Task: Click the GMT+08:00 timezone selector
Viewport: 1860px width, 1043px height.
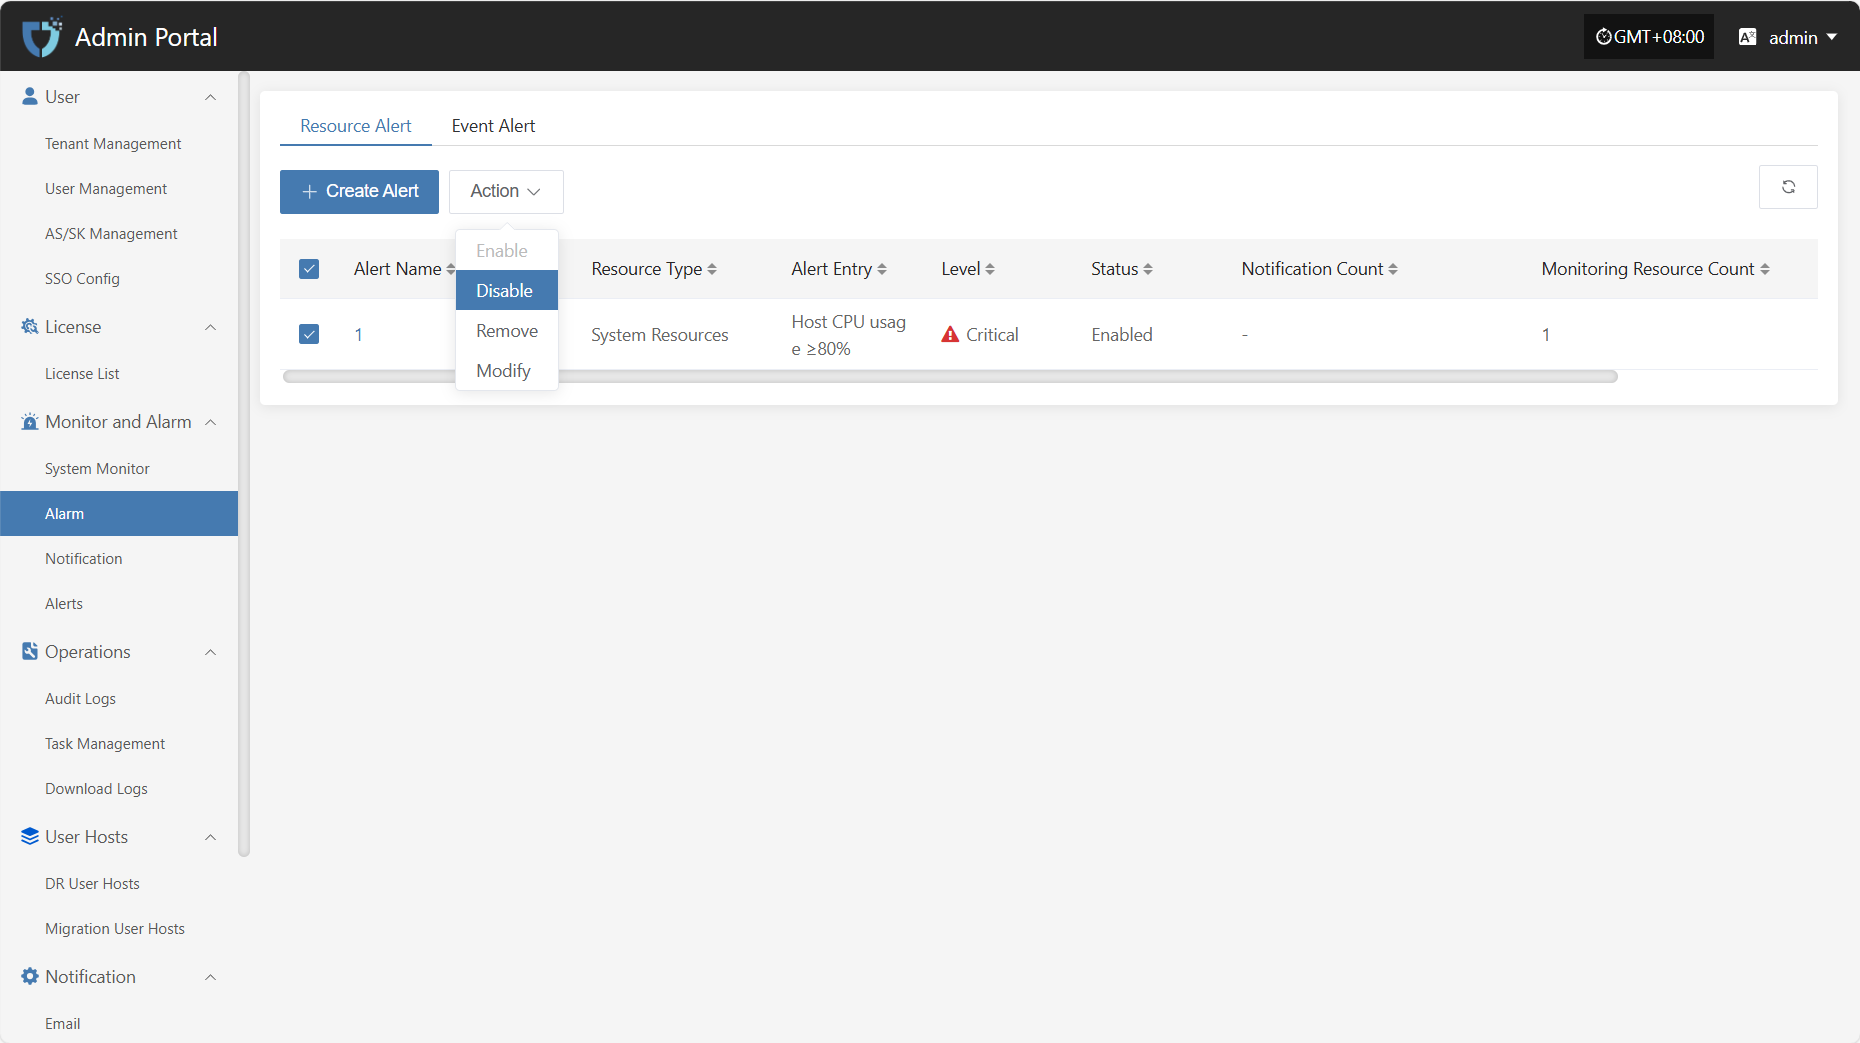Action: (1649, 37)
